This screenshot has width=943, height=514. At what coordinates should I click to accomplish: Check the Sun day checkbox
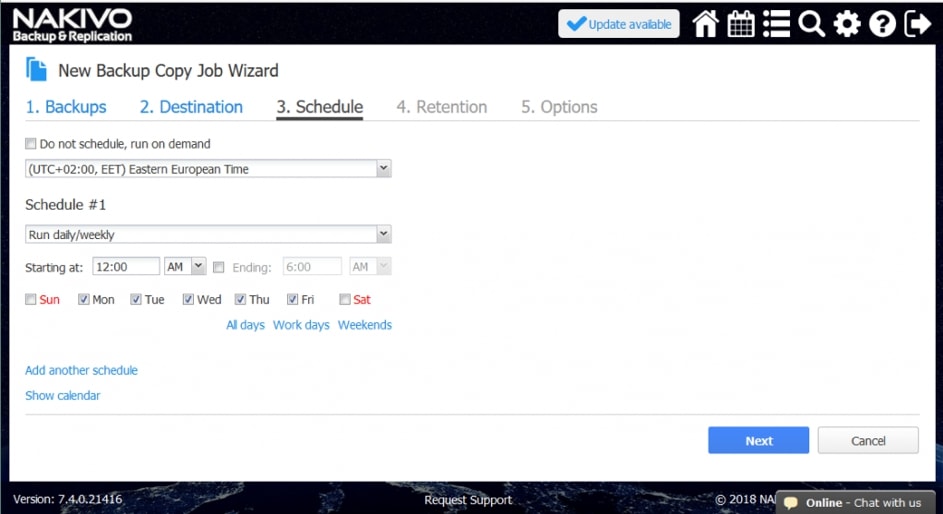31,299
